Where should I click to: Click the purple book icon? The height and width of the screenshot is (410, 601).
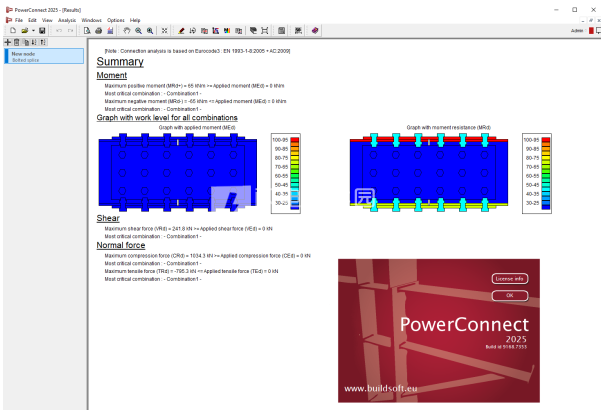click(315, 31)
